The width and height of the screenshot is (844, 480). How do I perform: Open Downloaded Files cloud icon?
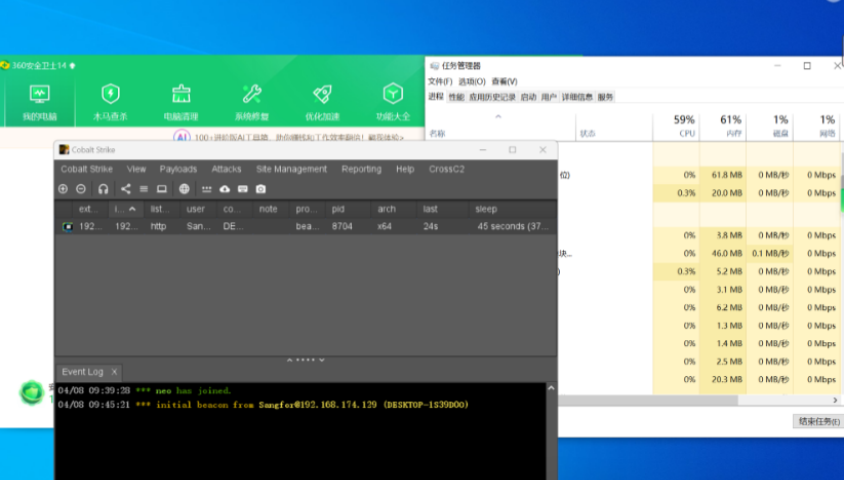click(x=224, y=189)
